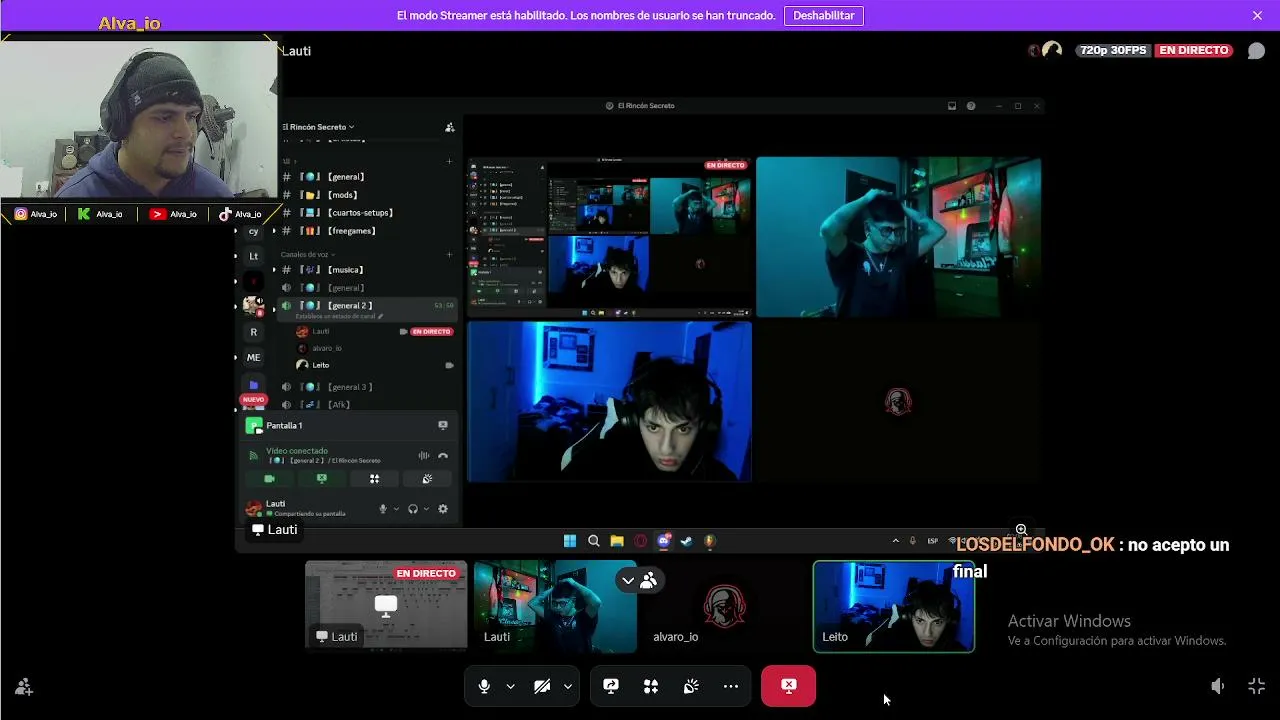Screen dimensions: 1280x720
Task: Open File Explorer from the shared taskbar
Action: [x=617, y=541]
